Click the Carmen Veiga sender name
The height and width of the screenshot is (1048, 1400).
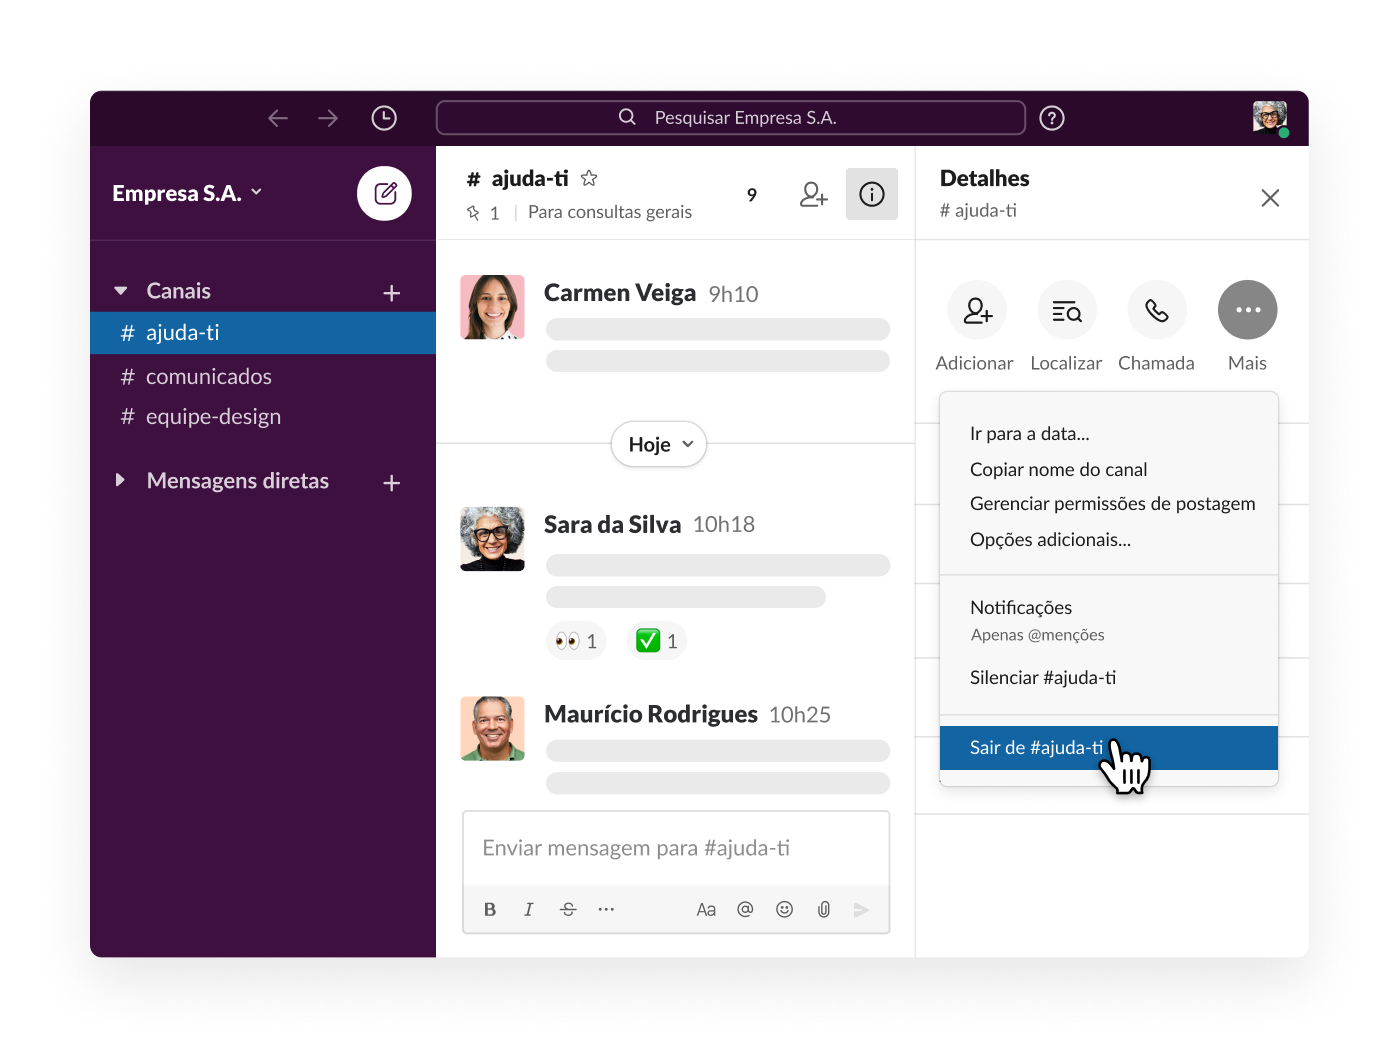(x=620, y=293)
